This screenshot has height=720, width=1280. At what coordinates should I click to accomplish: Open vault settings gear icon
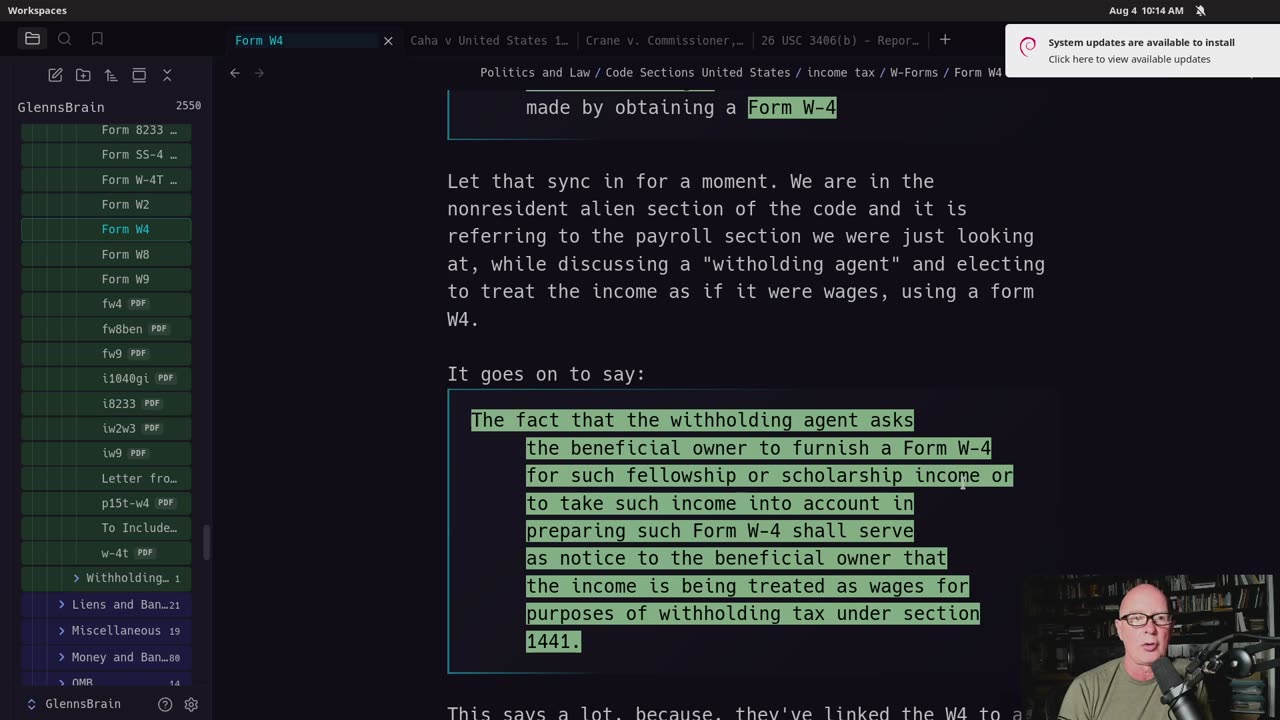coord(191,704)
